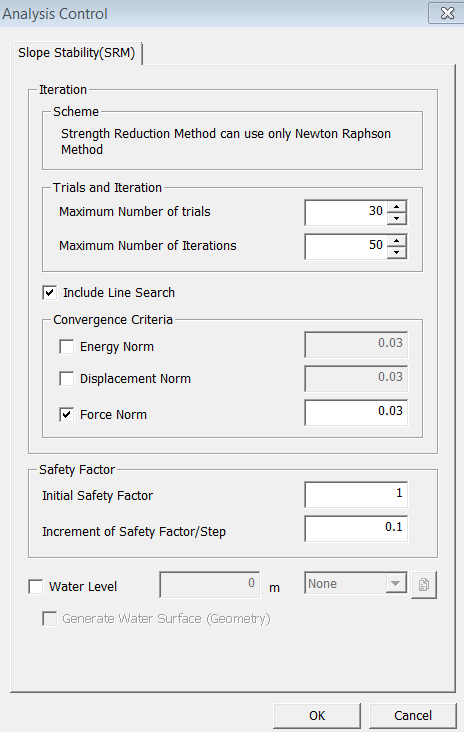Open the None water level dropdown
464x732 pixels.
click(356, 584)
